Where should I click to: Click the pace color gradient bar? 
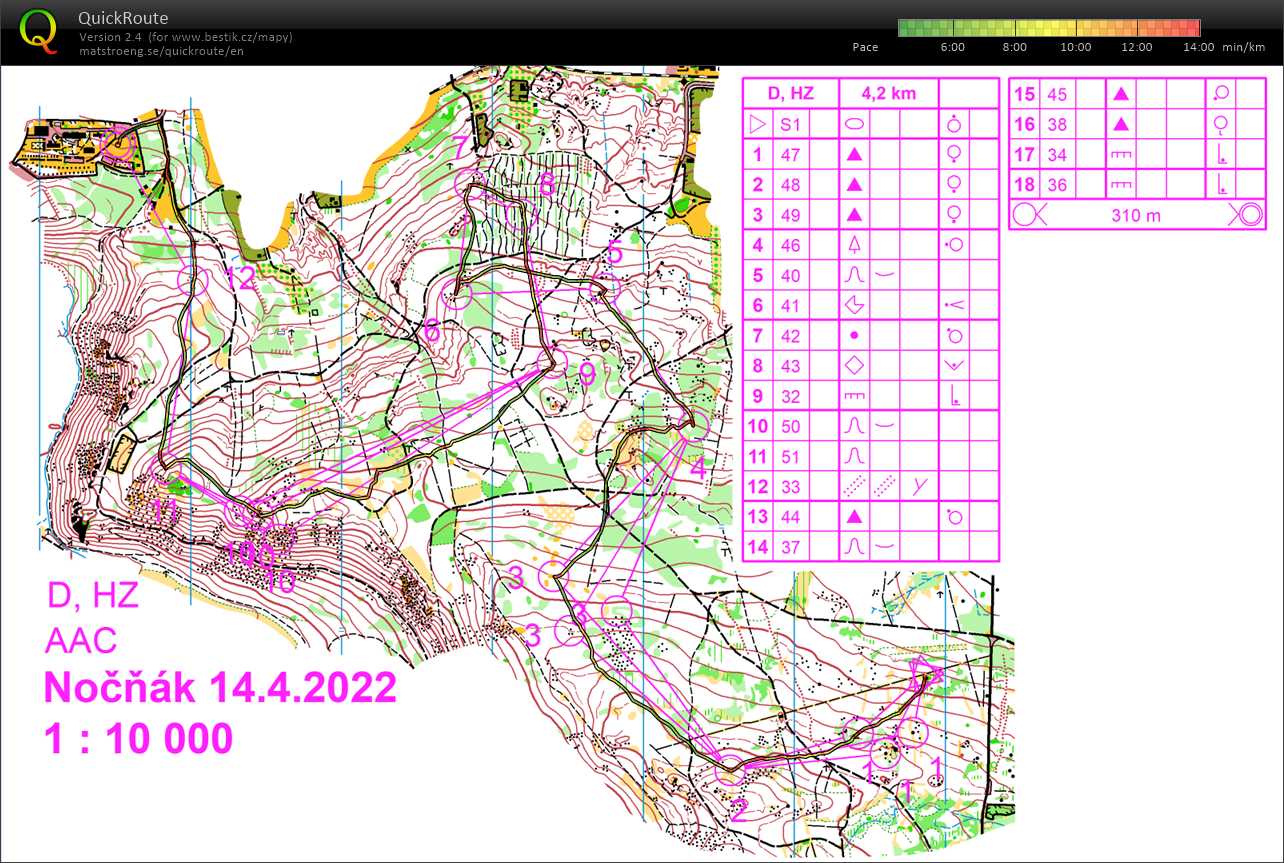tap(1050, 27)
